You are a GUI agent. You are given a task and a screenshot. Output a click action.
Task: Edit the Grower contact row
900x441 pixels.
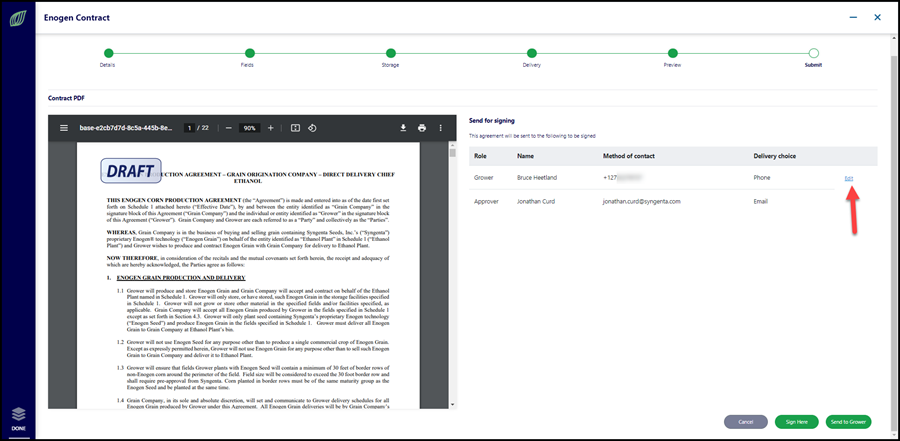(x=849, y=178)
